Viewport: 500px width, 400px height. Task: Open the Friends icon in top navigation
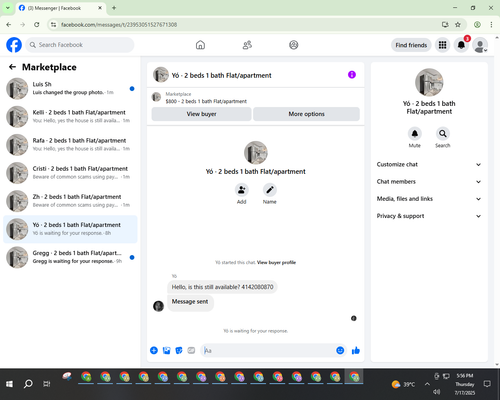[x=247, y=45]
